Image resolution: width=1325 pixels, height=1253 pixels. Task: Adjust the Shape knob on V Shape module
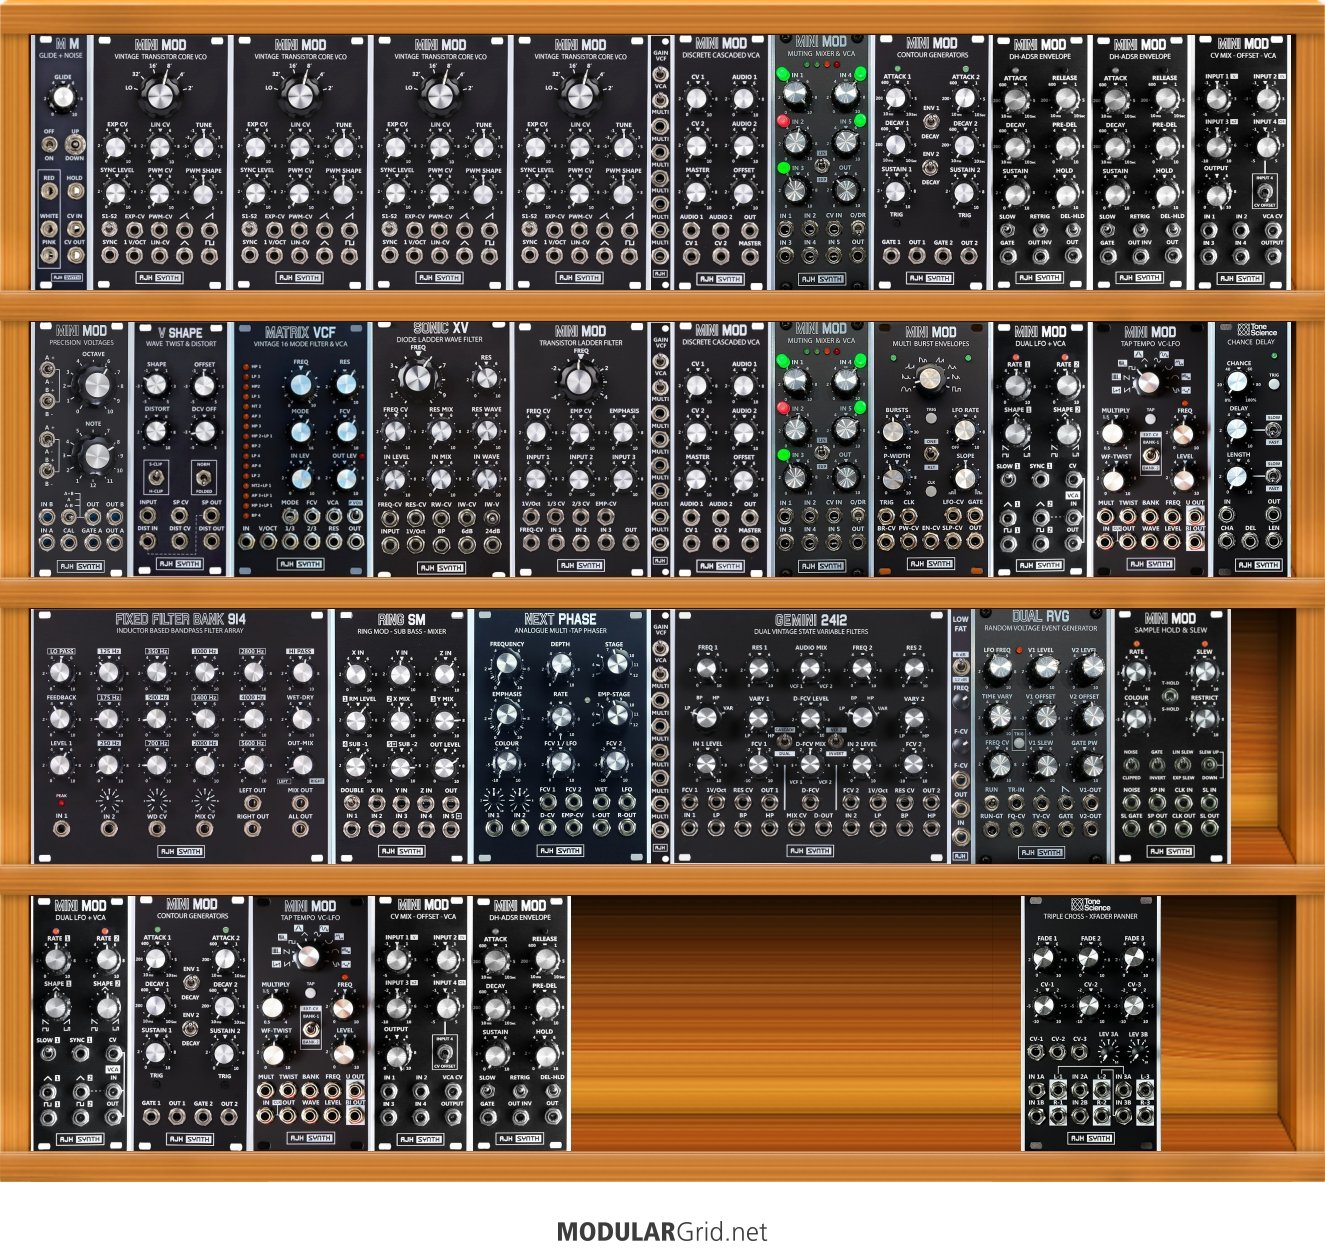tap(156, 385)
